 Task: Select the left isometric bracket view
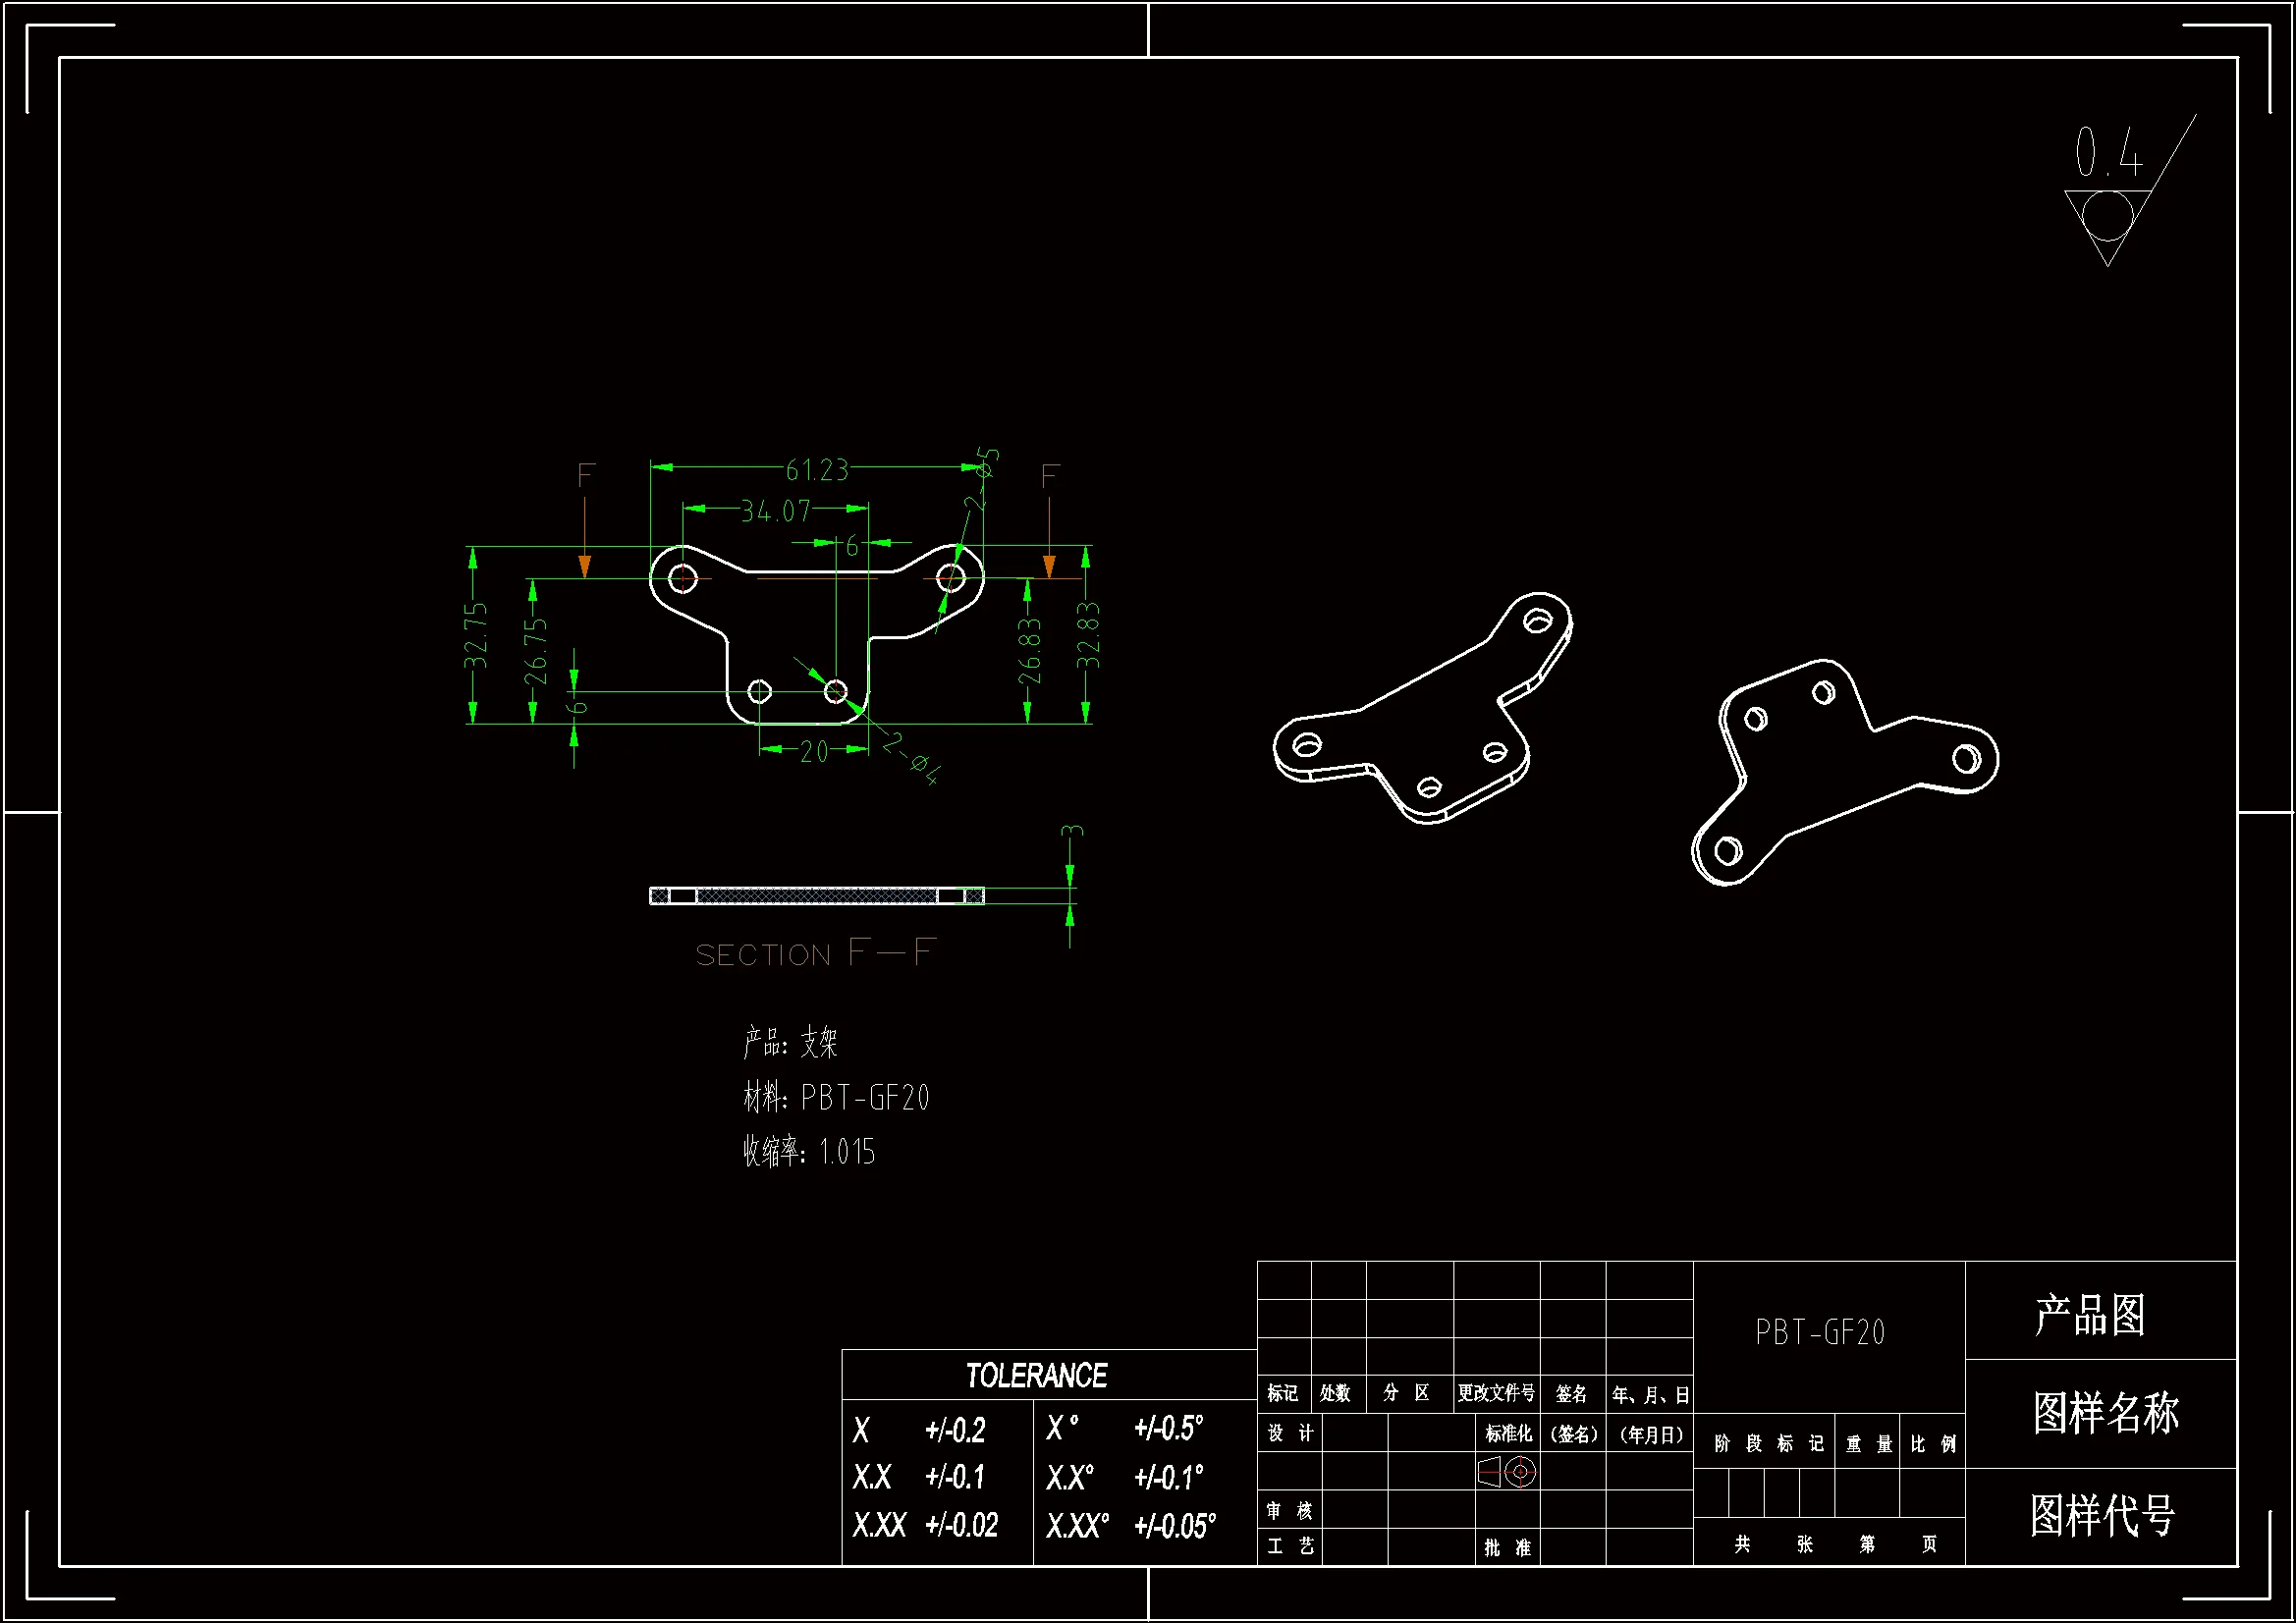pos(1425,711)
